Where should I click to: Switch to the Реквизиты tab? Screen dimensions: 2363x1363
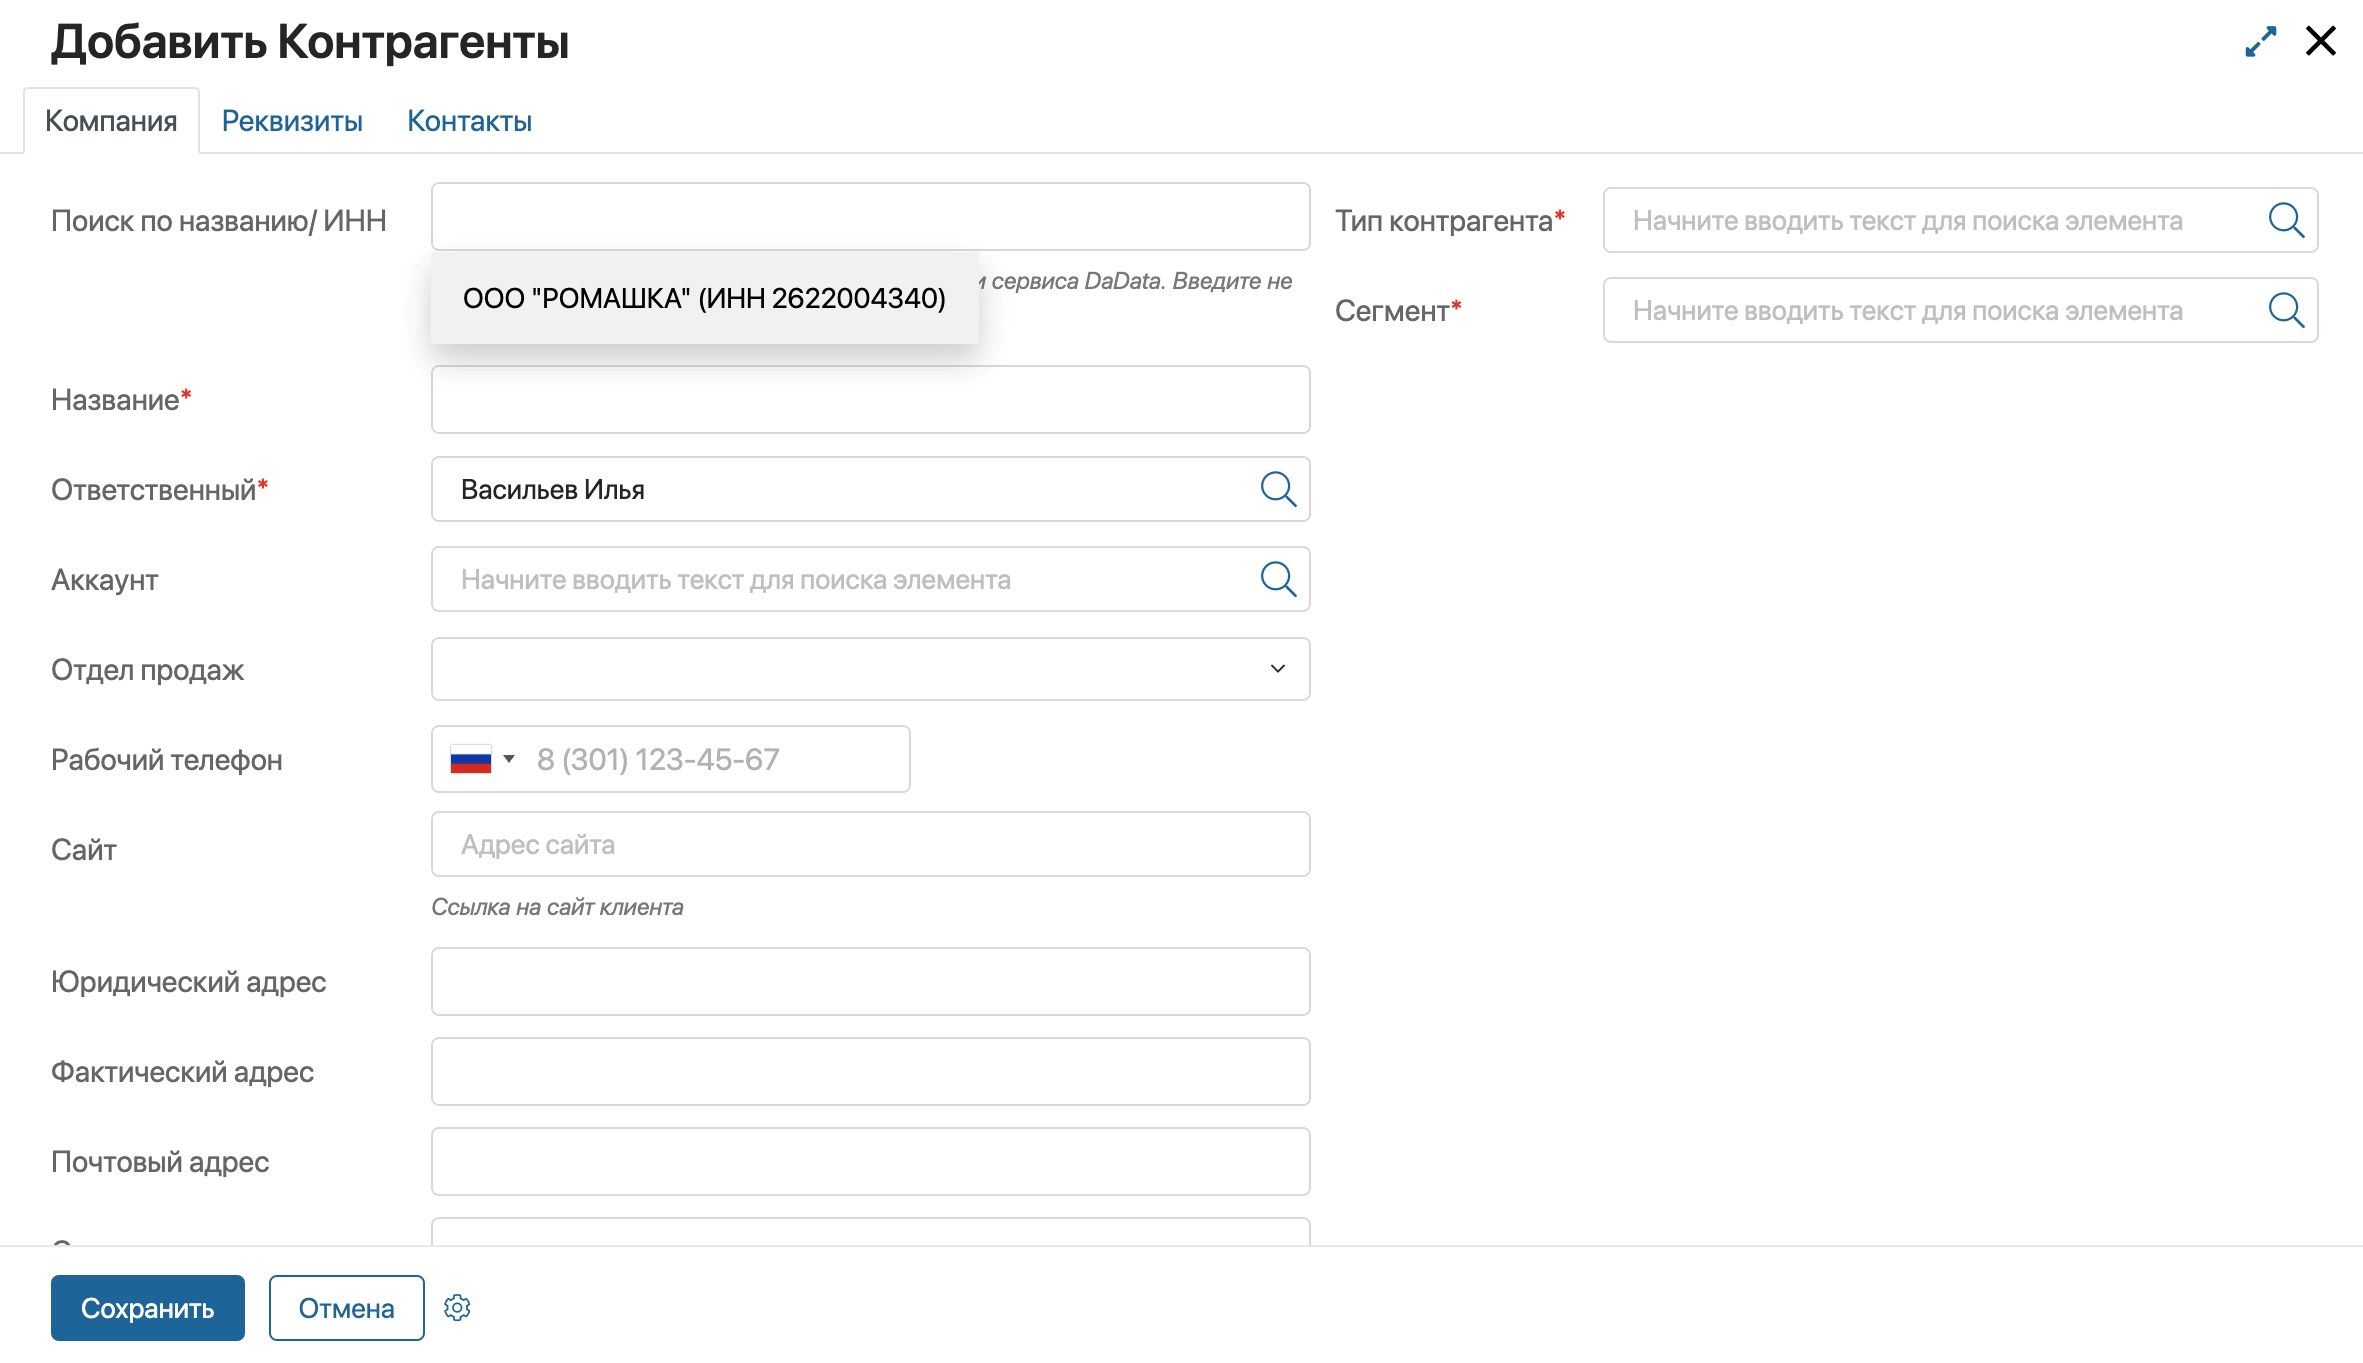[x=289, y=120]
